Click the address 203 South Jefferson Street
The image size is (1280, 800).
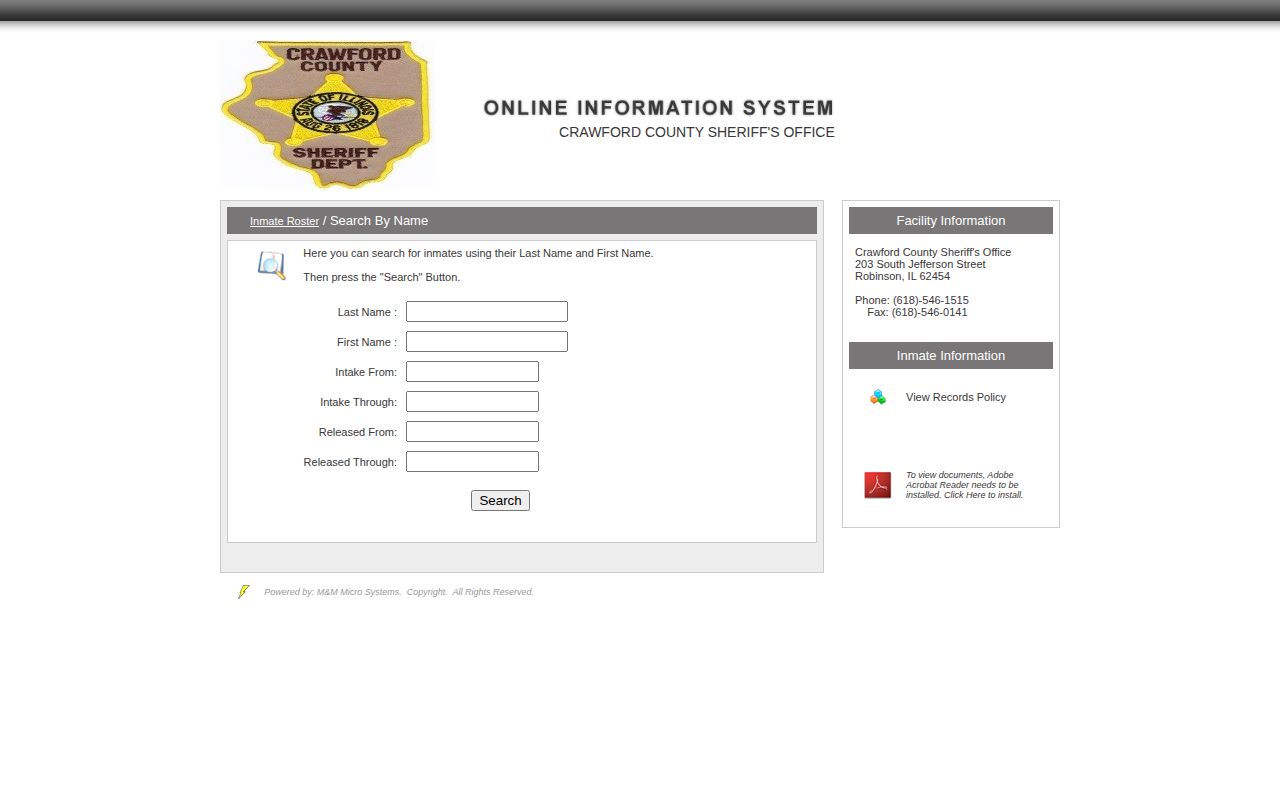coord(920,264)
